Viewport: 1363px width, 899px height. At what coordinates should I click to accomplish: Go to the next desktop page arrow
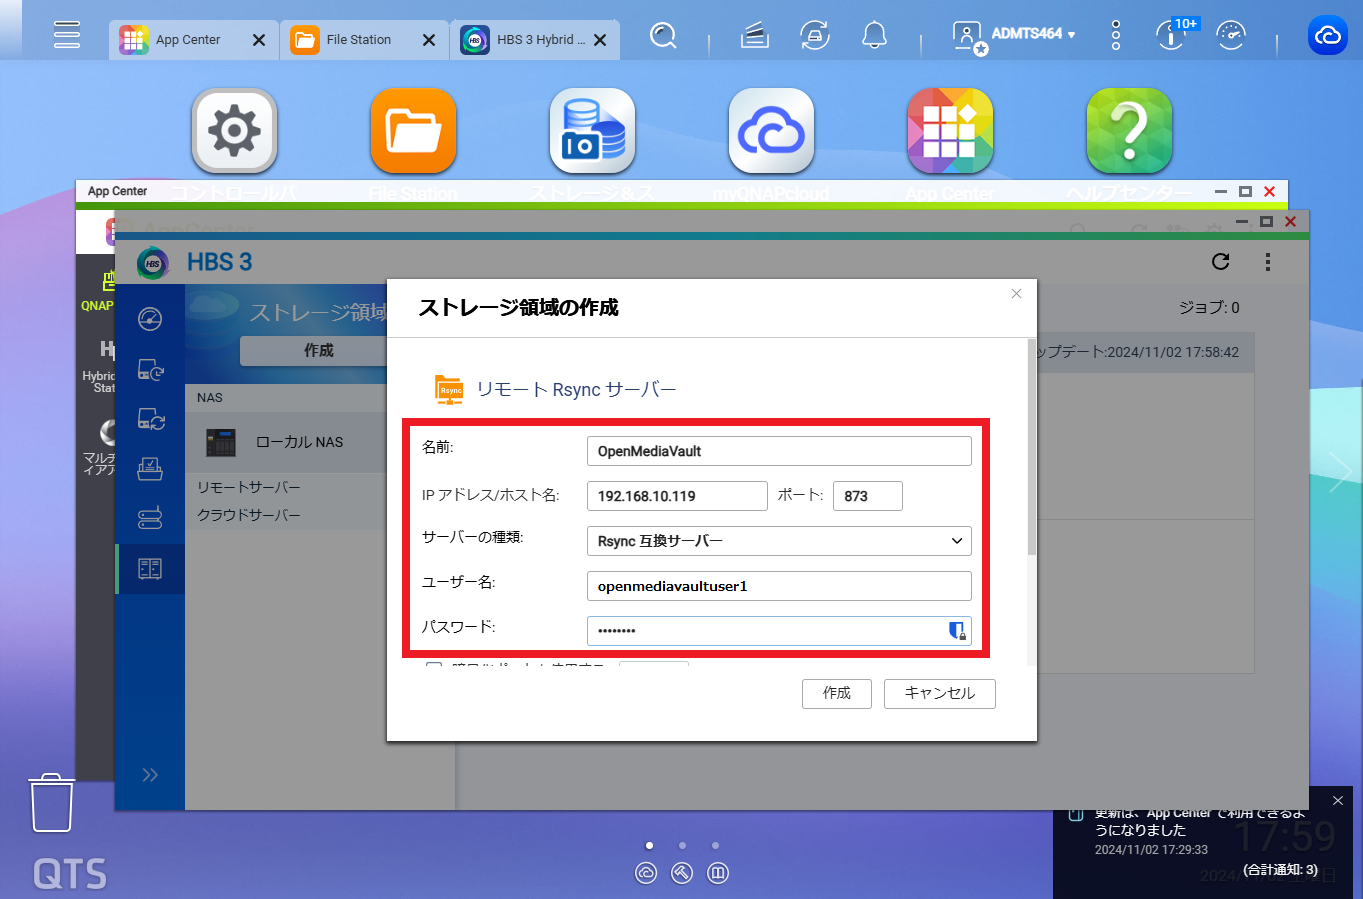tap(1340, 472)
